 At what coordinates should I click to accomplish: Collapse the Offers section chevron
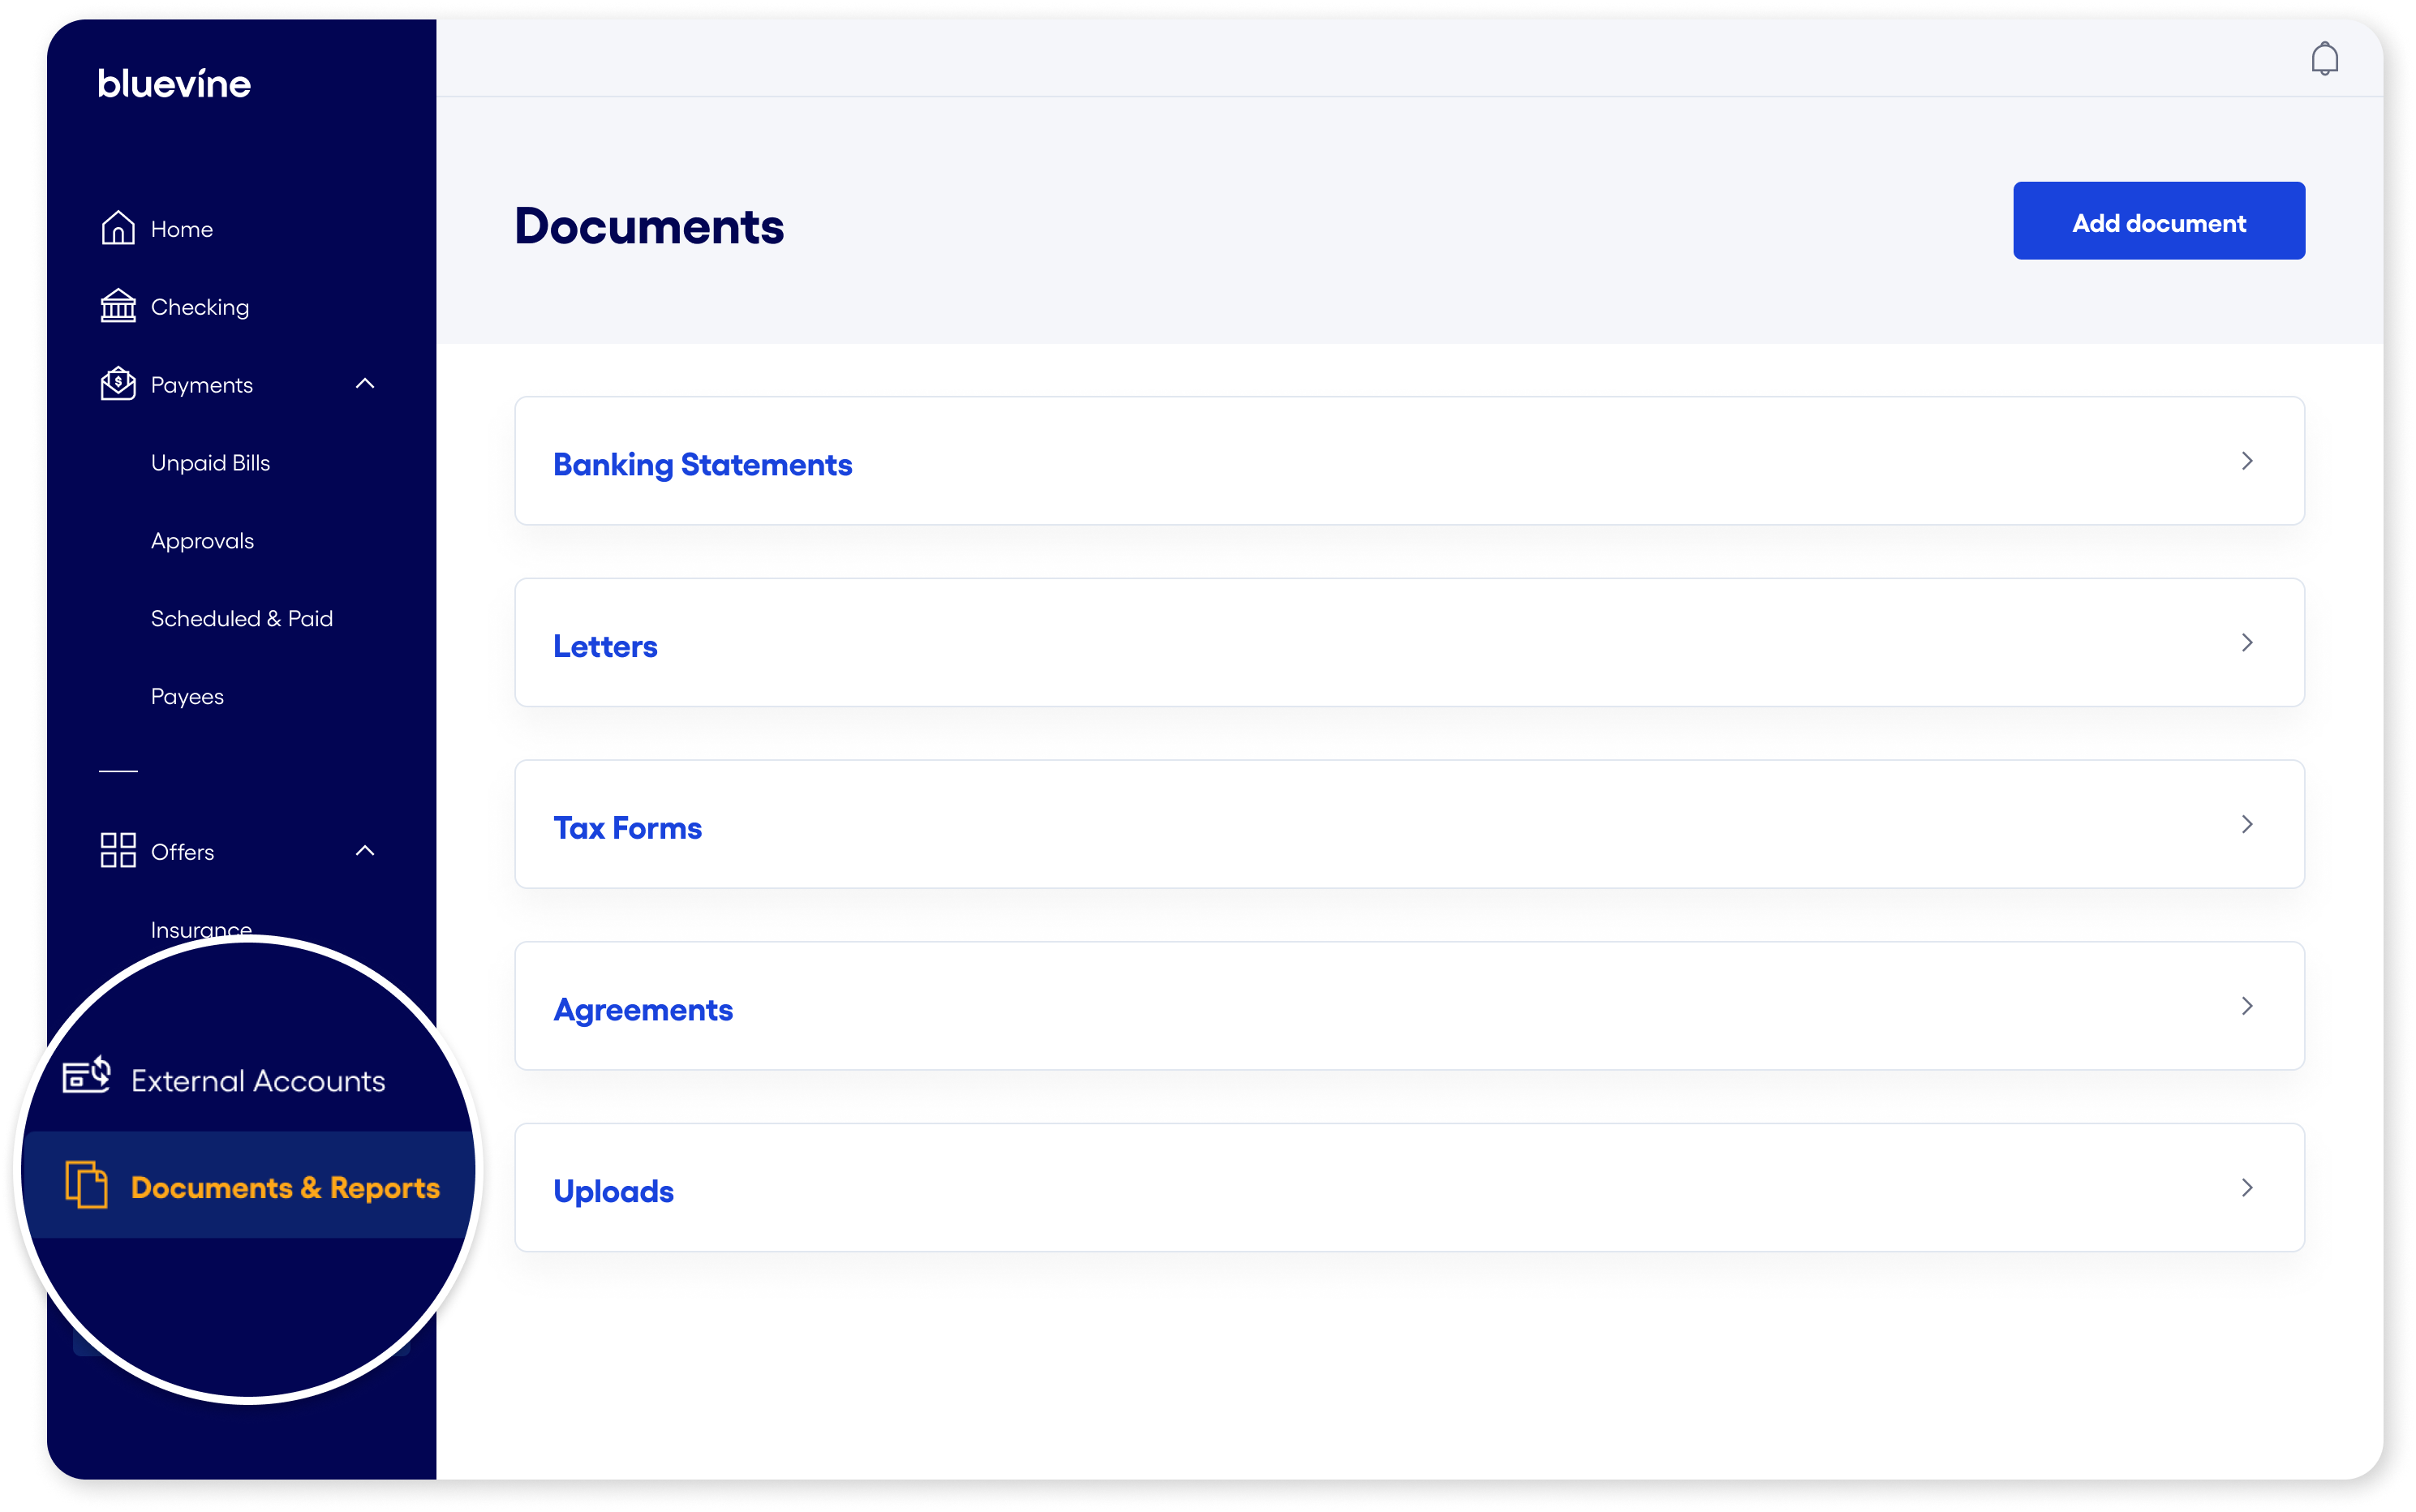tap(366, 850)
